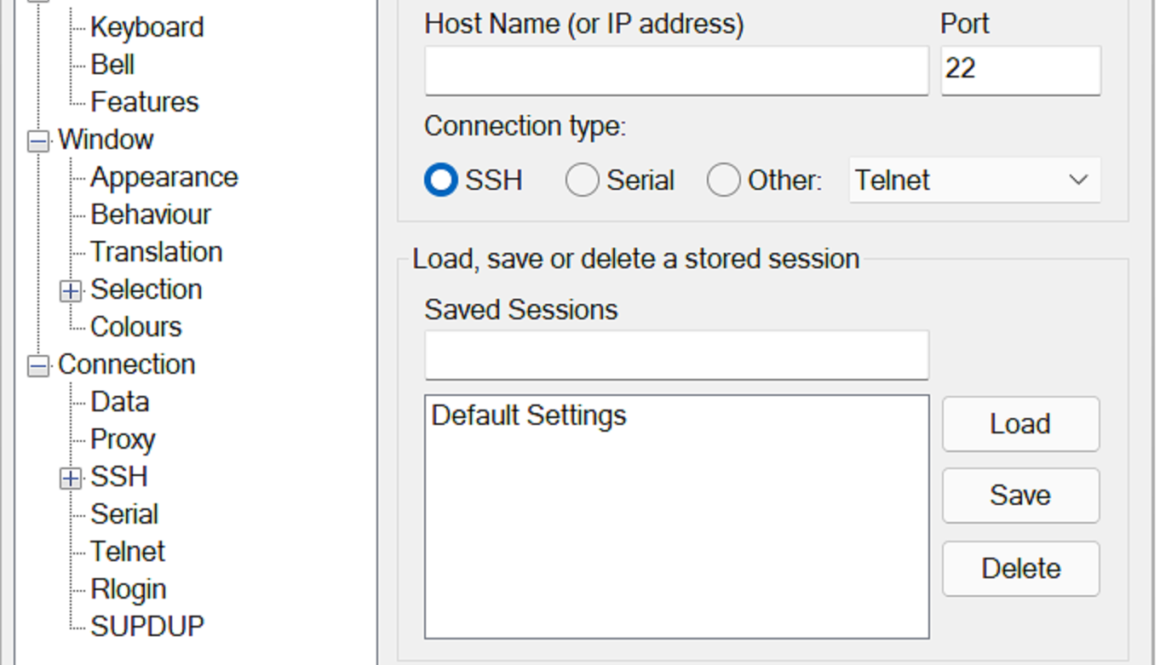Focus the Port number field

click(x=1020, y=71)
